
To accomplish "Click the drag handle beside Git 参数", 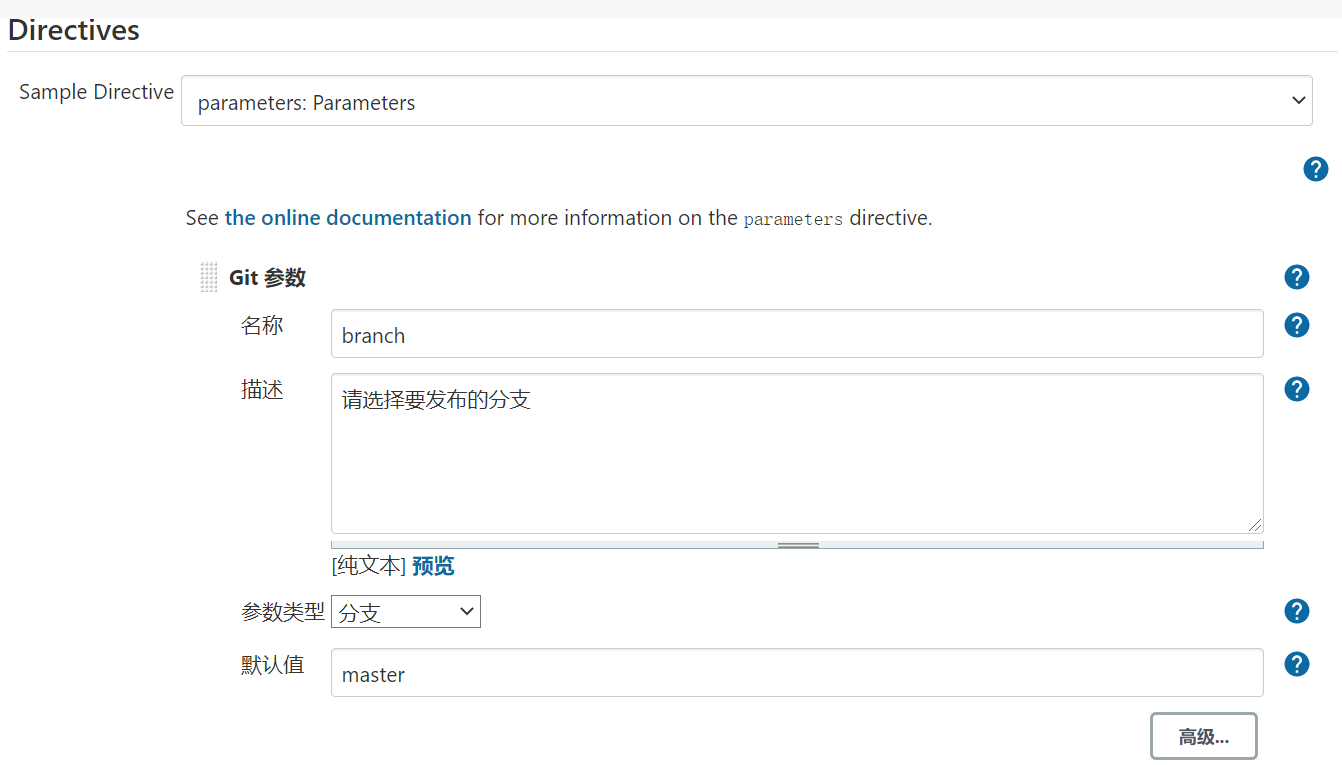I will (x=208, y=277).
